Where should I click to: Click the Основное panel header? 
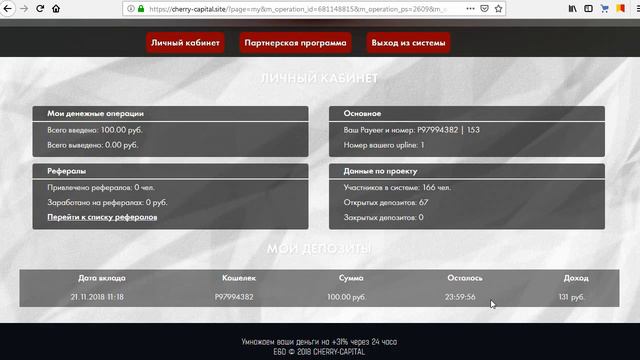[467, 113]
